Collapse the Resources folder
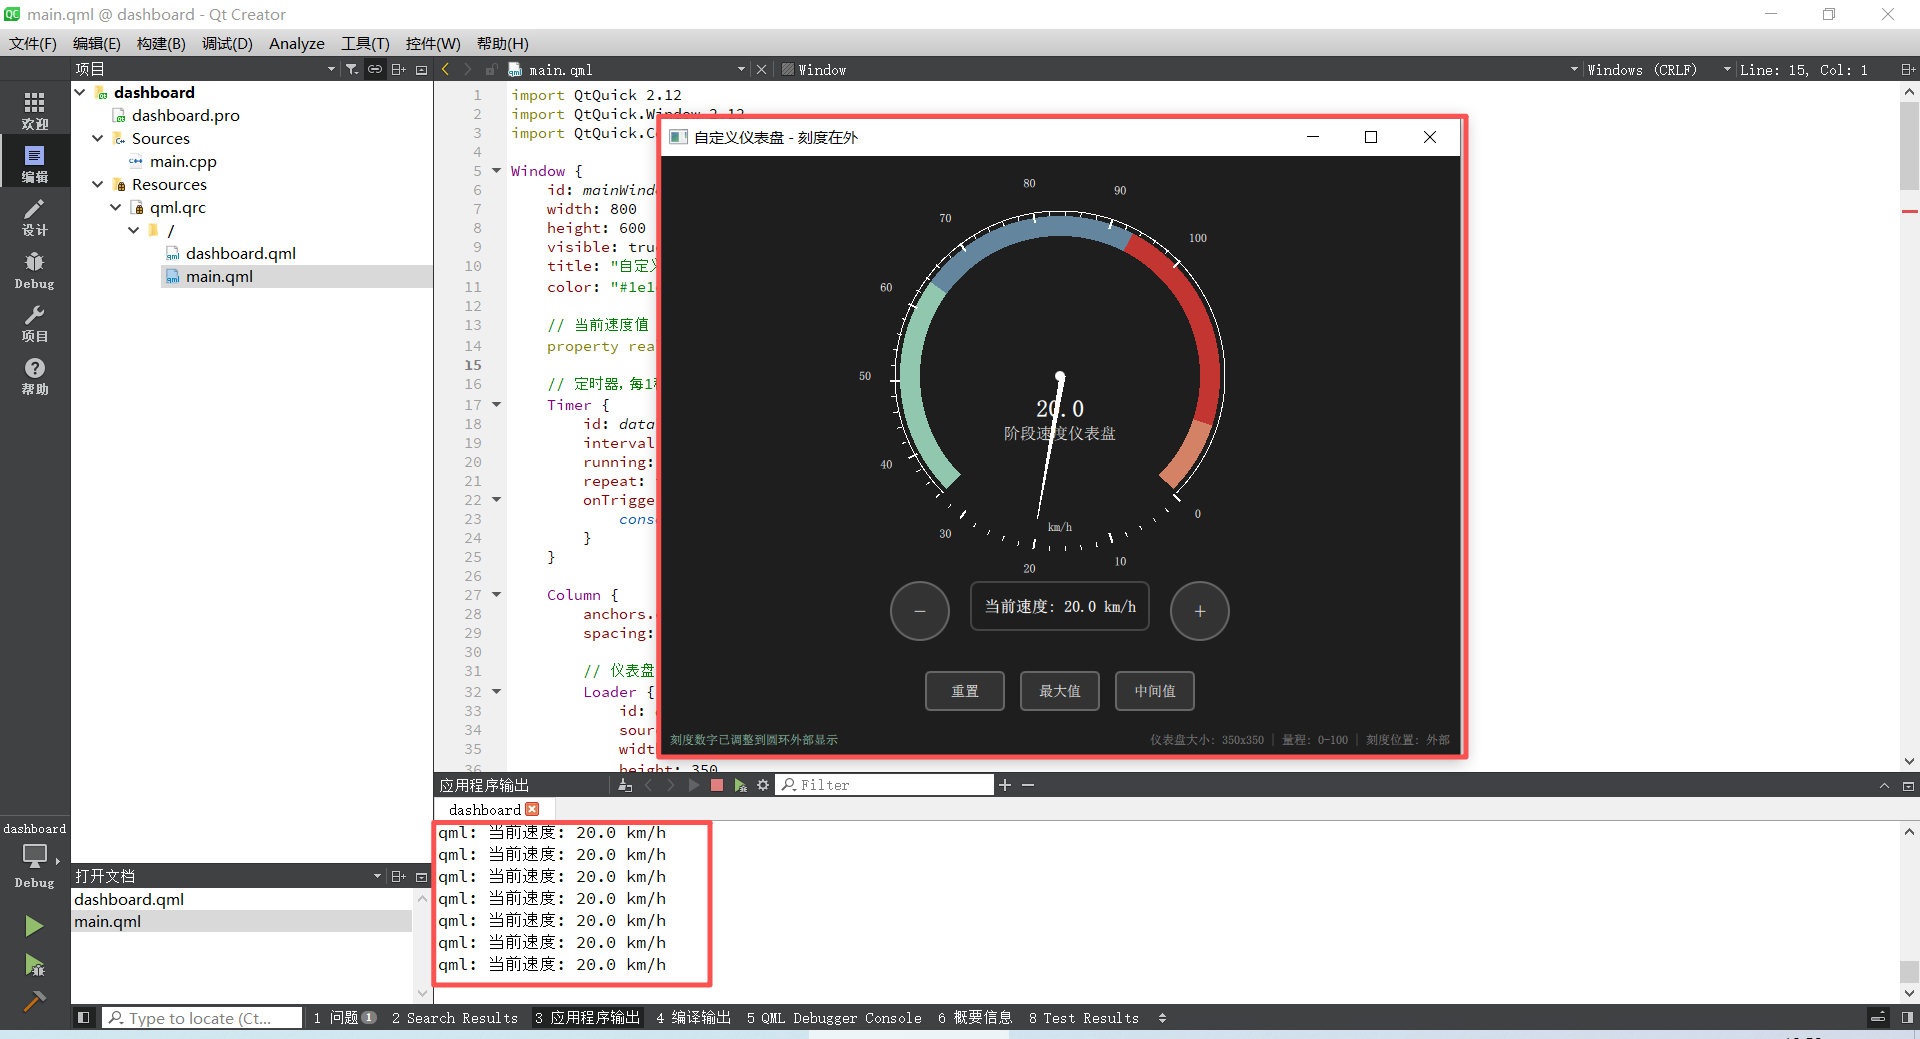The image size is (1920, 1039). (x=98, y=184)
